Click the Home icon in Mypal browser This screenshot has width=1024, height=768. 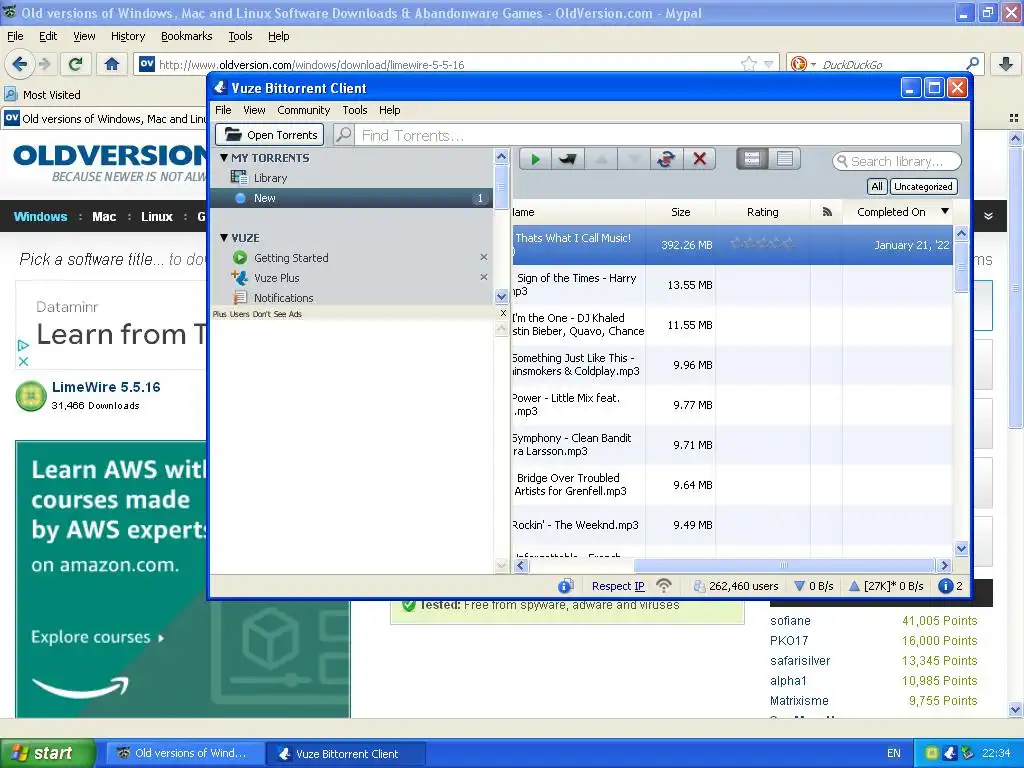[x=112, y=64]
